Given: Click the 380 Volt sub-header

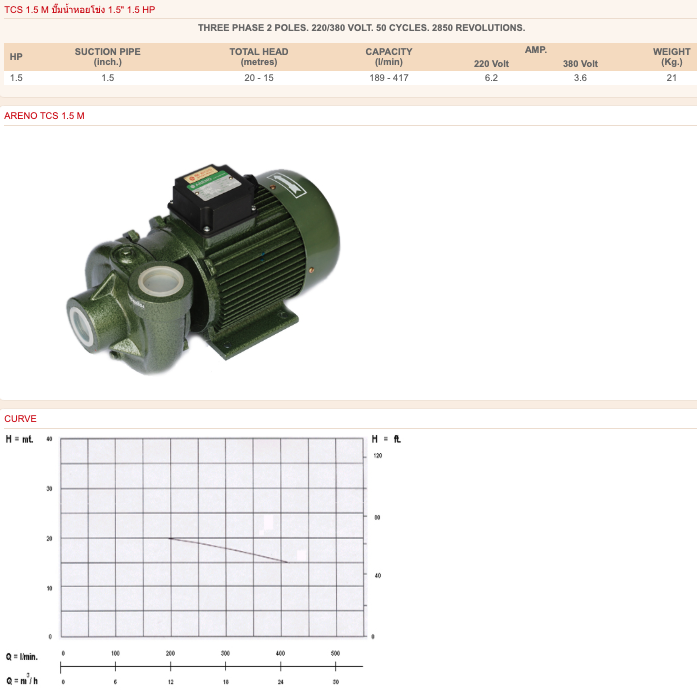Looking at the screenshot, I should pos(580,64).
